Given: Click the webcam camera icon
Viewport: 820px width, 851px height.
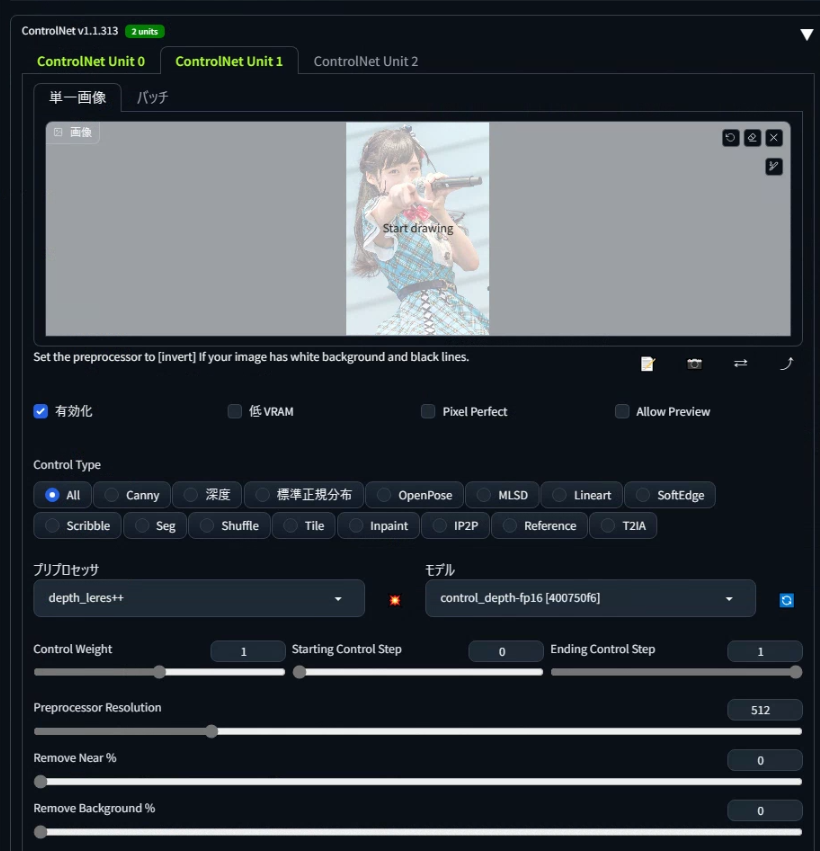Looking at the screenshot, I should [694, 364].
